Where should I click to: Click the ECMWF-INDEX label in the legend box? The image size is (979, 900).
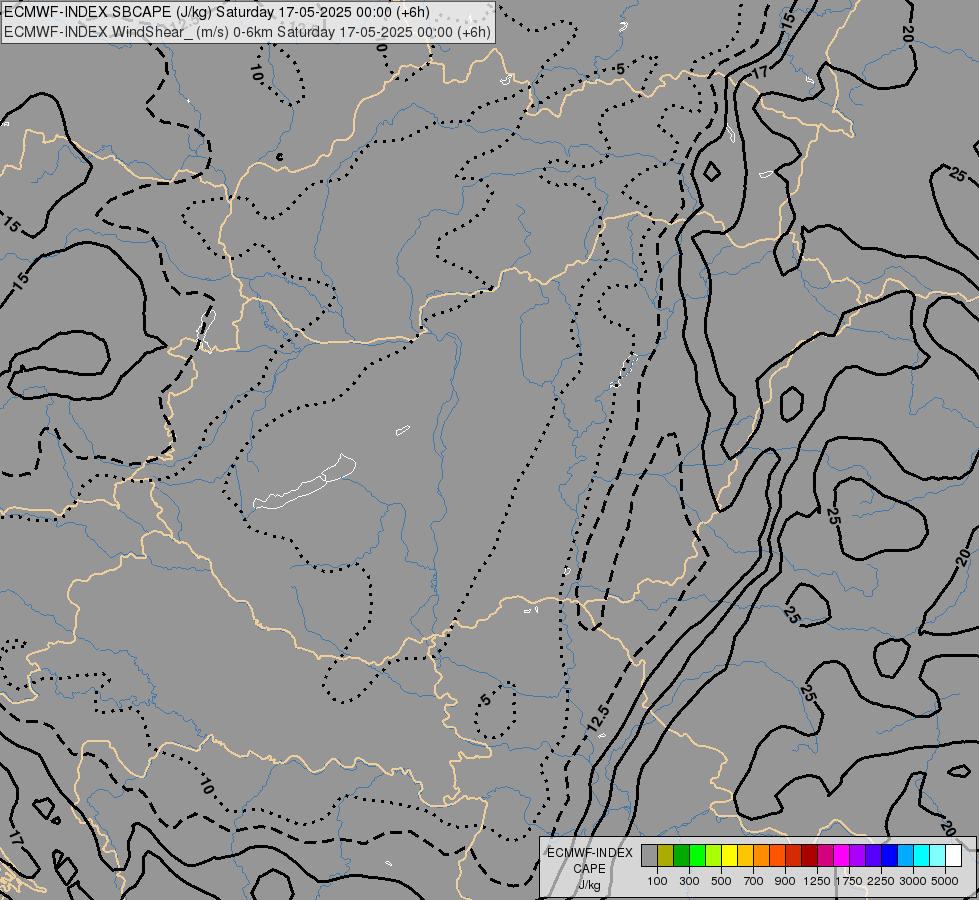pos(590,853)
